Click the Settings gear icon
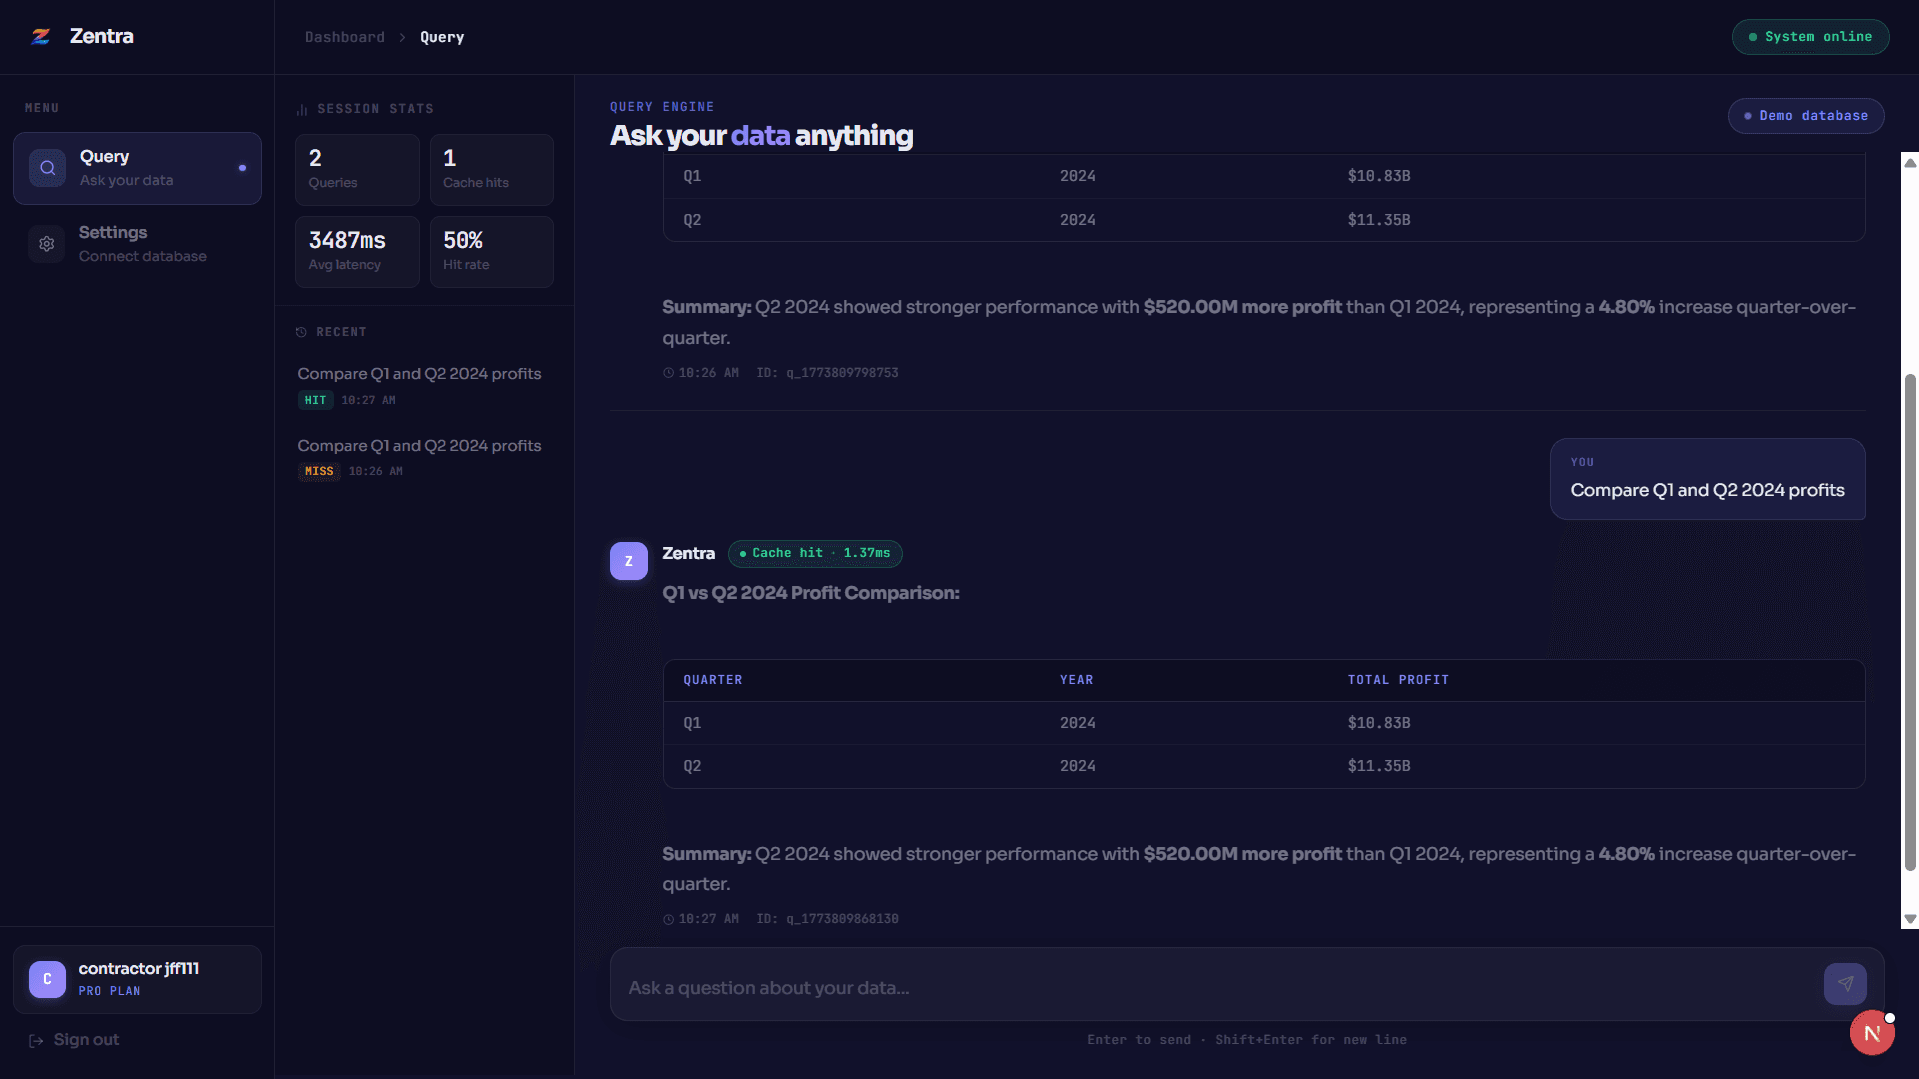 tap(47, 244)
